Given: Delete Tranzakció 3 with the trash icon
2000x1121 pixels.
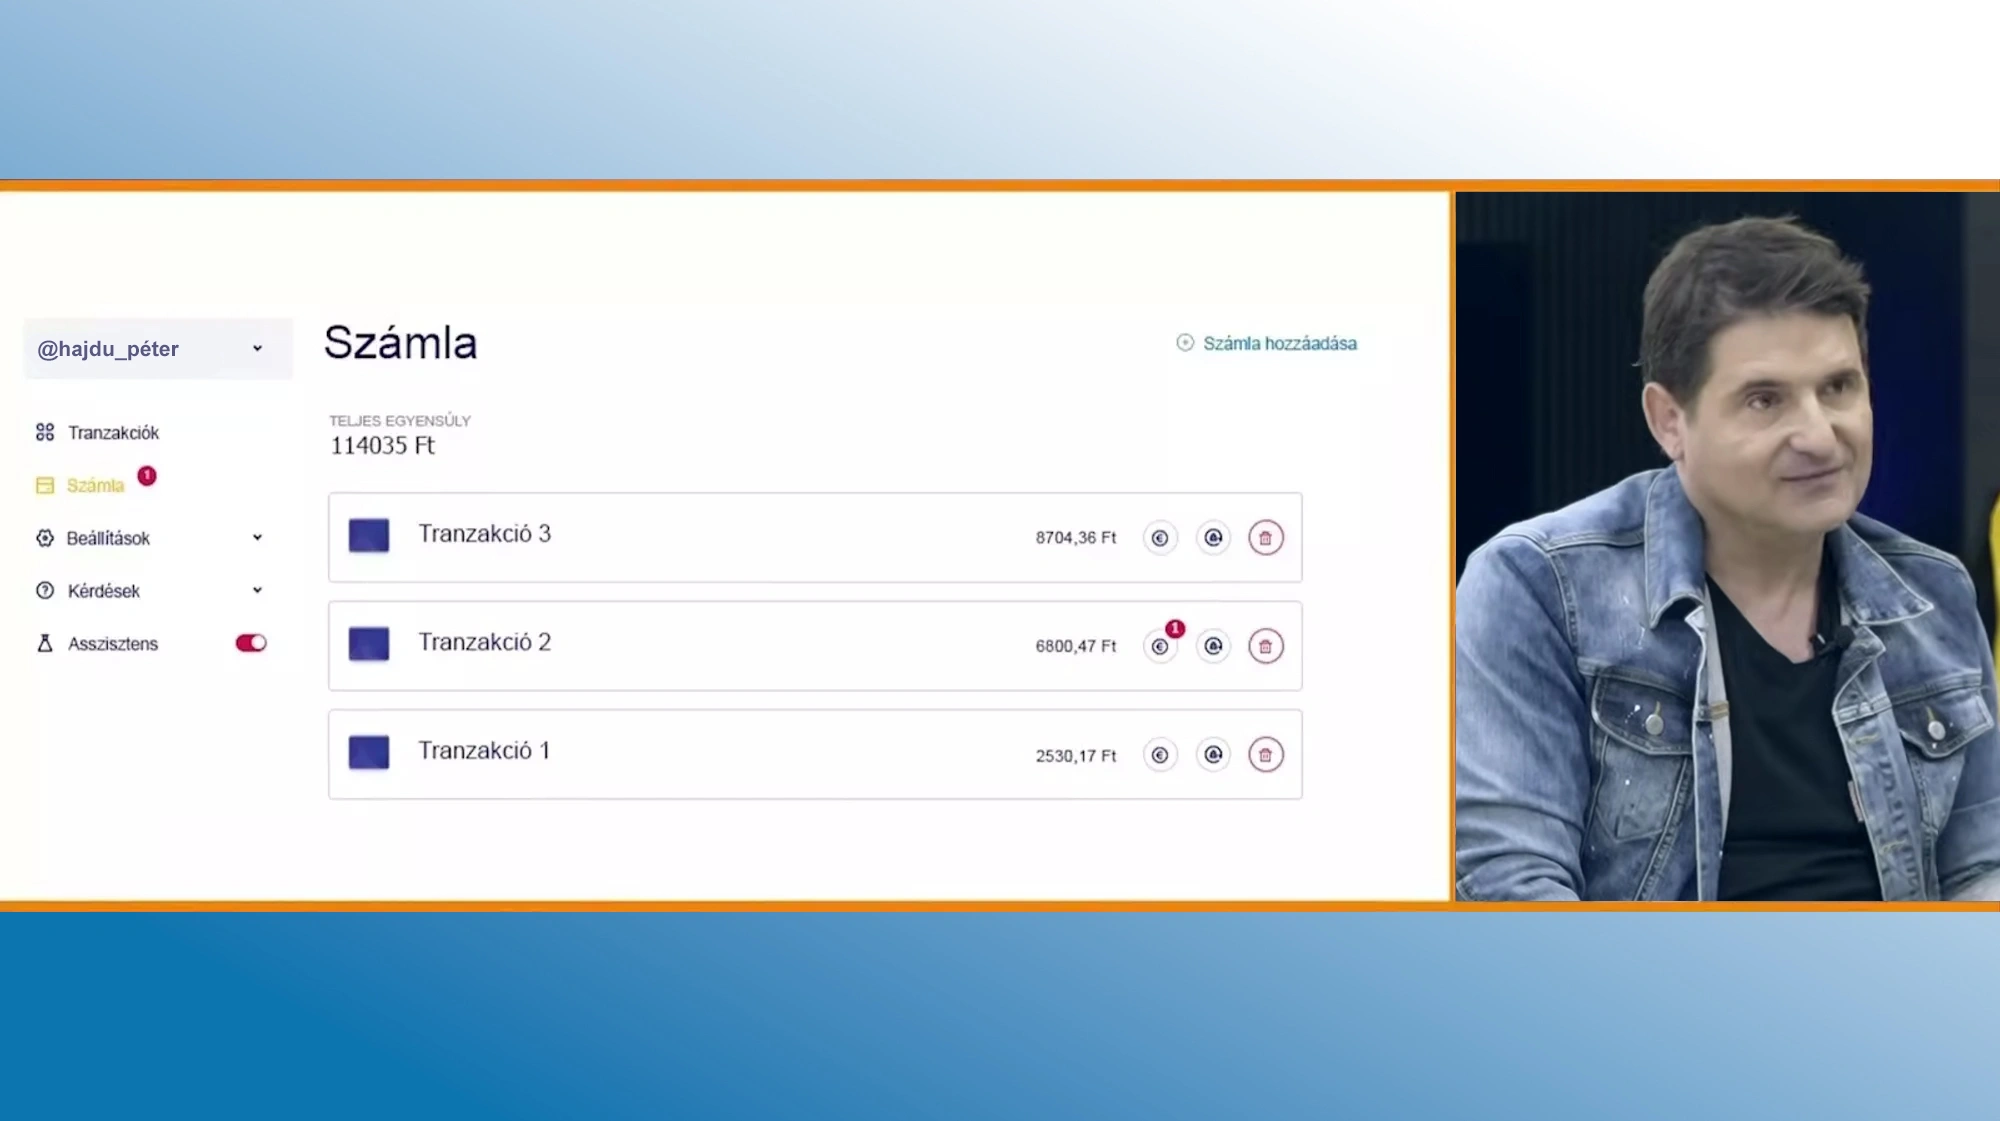Looking at the screenshot, I should point(1266,538).
